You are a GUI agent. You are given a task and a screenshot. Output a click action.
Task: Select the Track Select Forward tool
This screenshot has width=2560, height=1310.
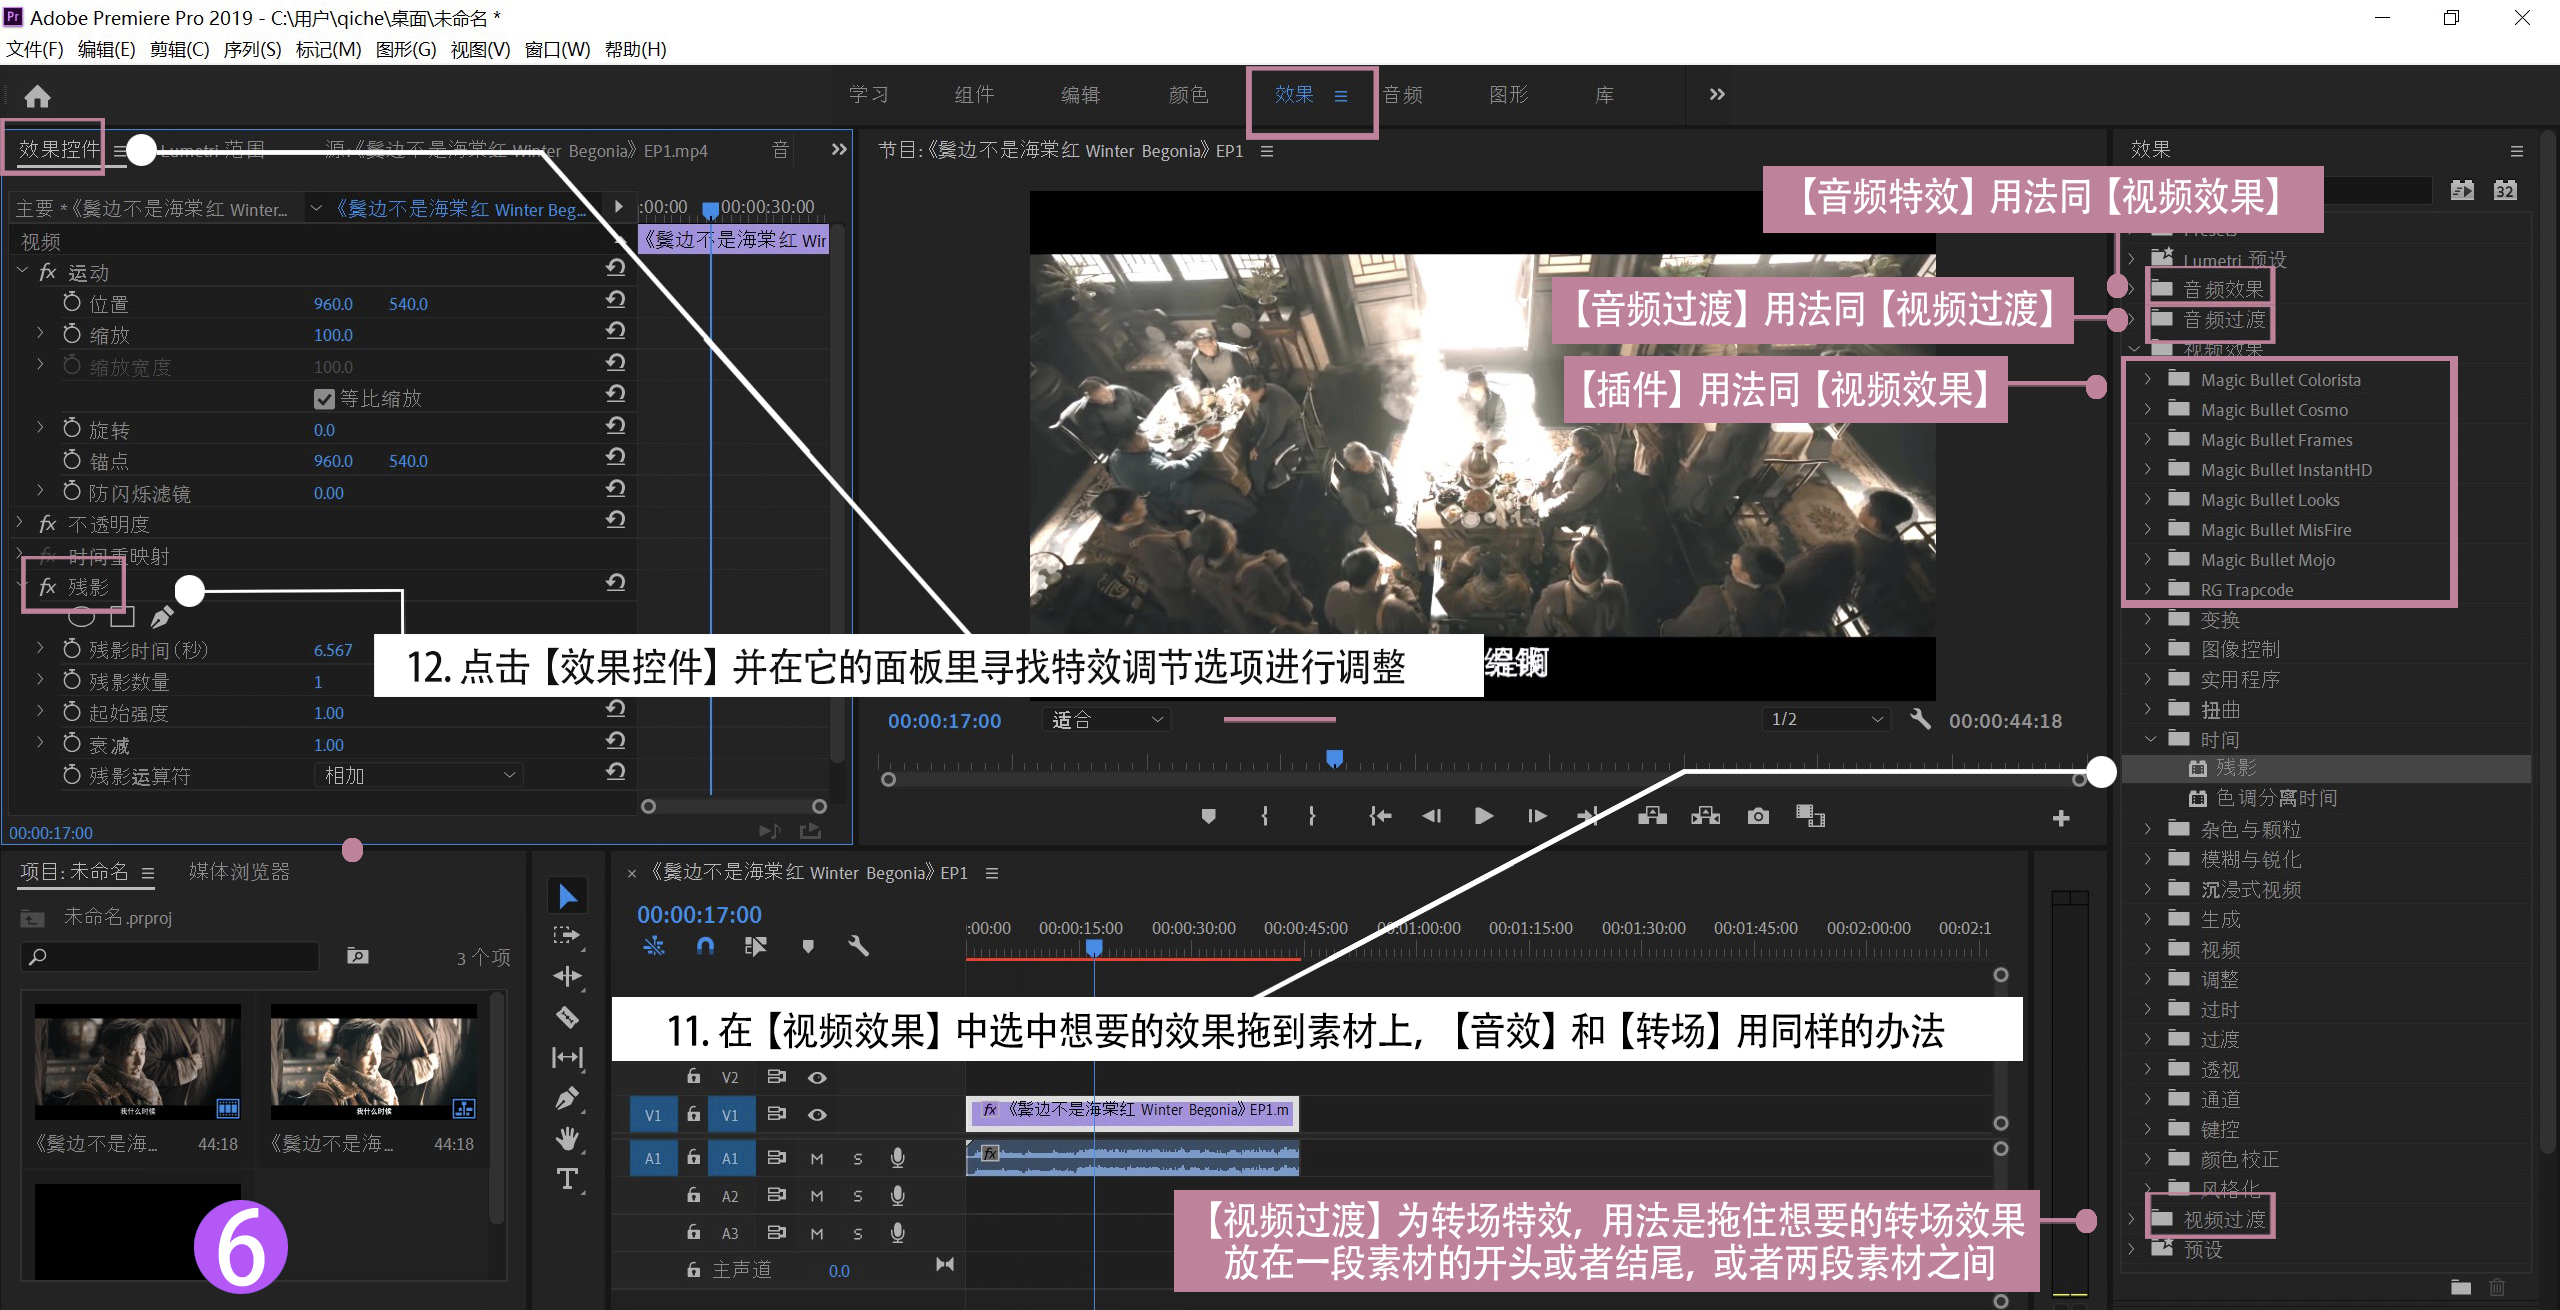coord(567,936)
